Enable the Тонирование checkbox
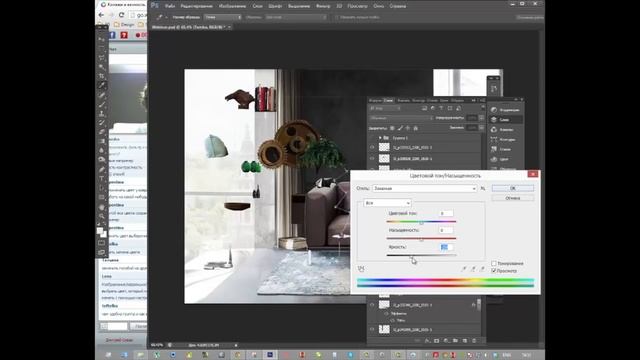 (494, 263)
